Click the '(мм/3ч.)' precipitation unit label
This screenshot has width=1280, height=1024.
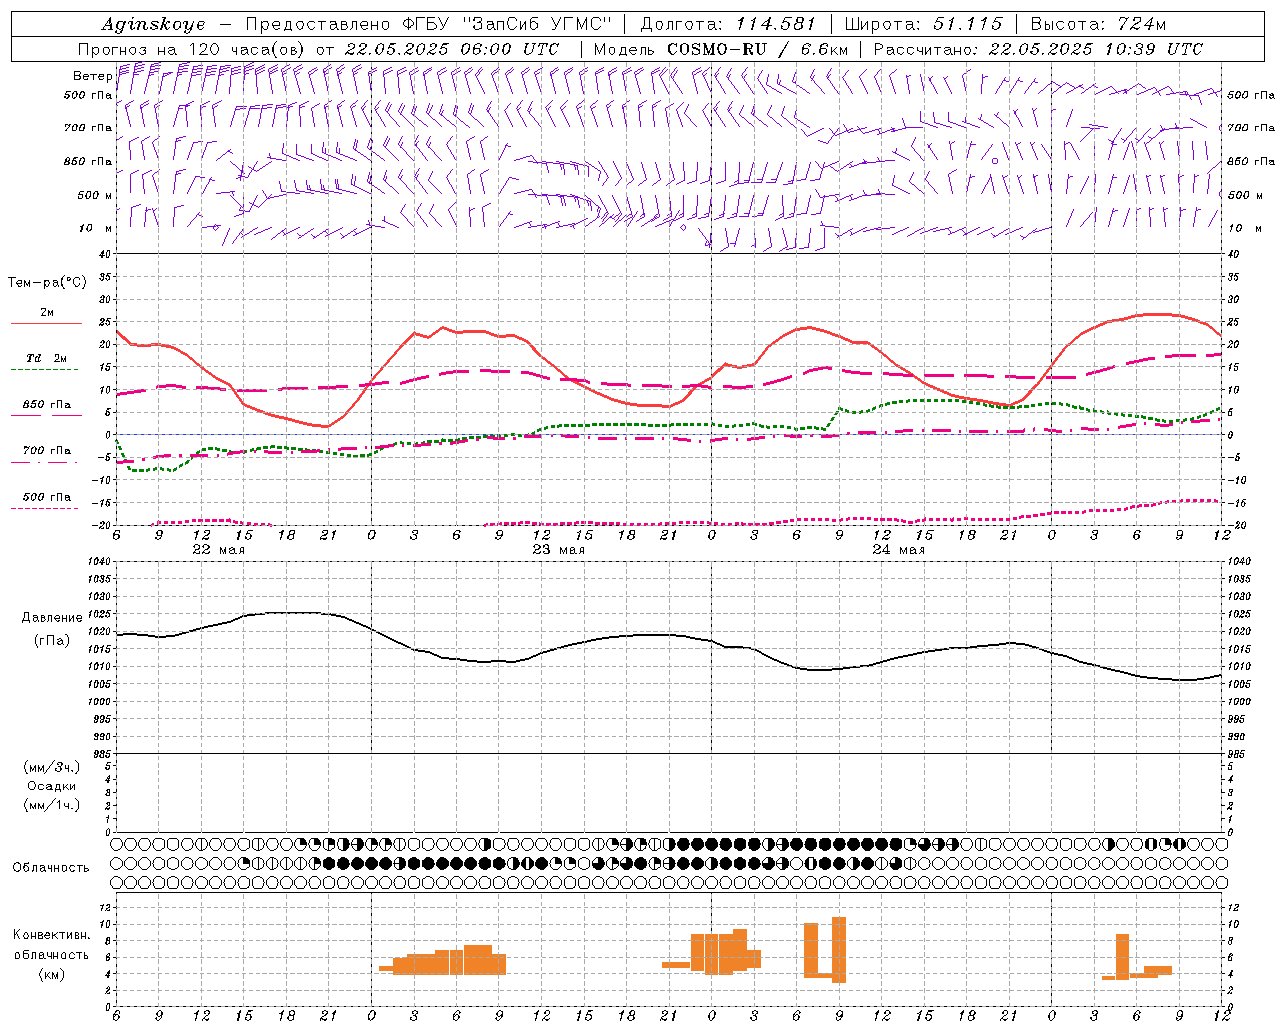(52, 767)
